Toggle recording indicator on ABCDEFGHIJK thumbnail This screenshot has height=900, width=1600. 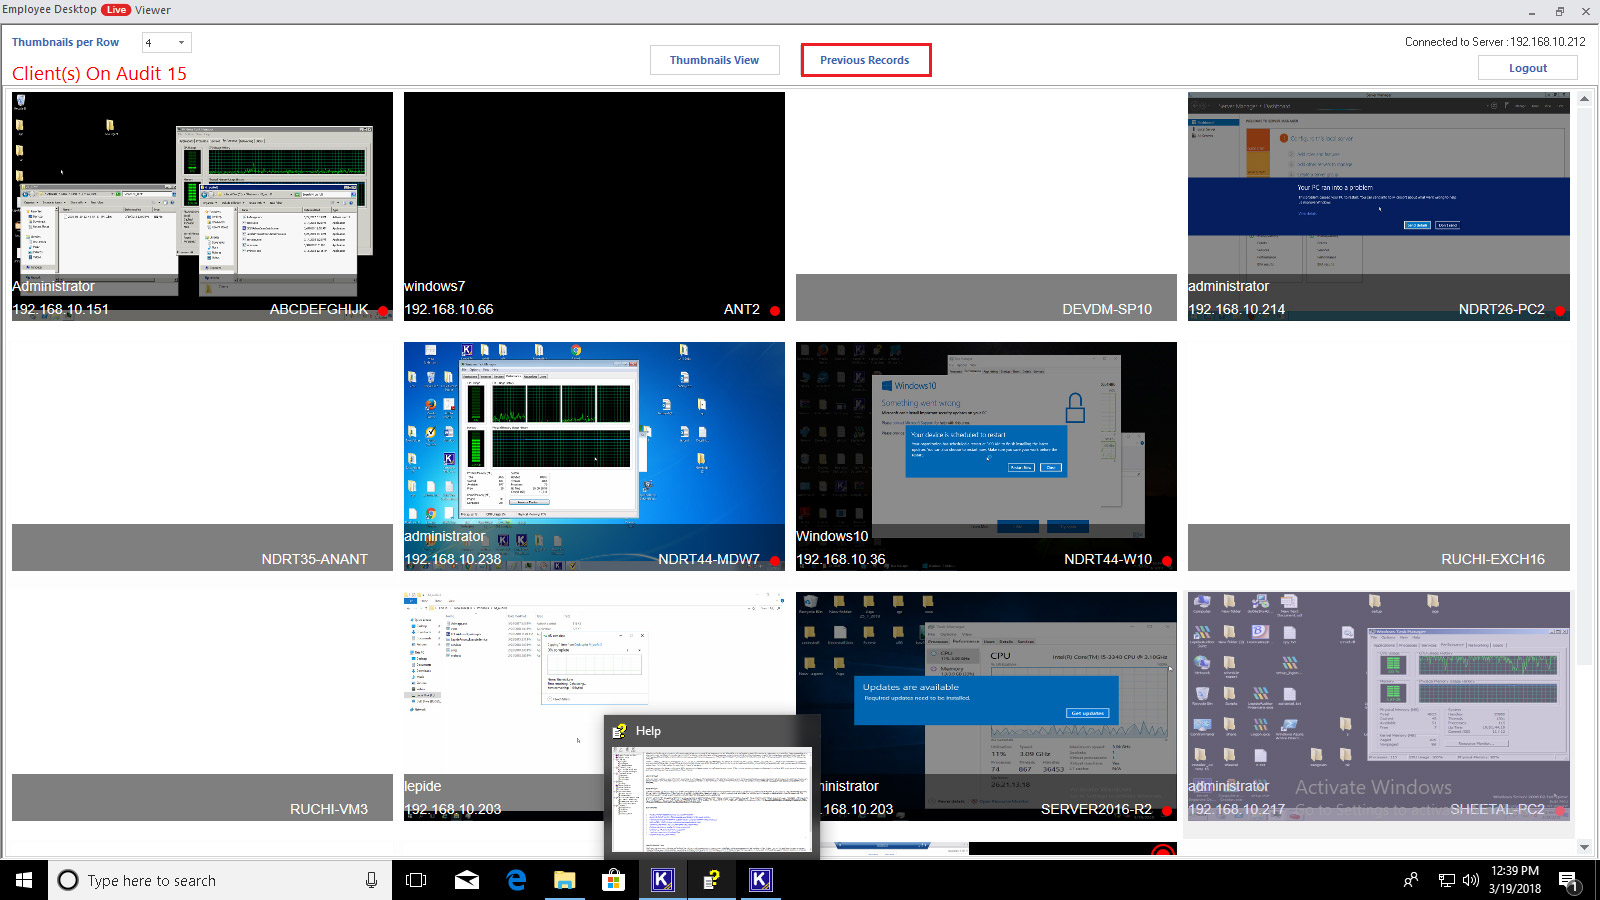tap(383, 311)
